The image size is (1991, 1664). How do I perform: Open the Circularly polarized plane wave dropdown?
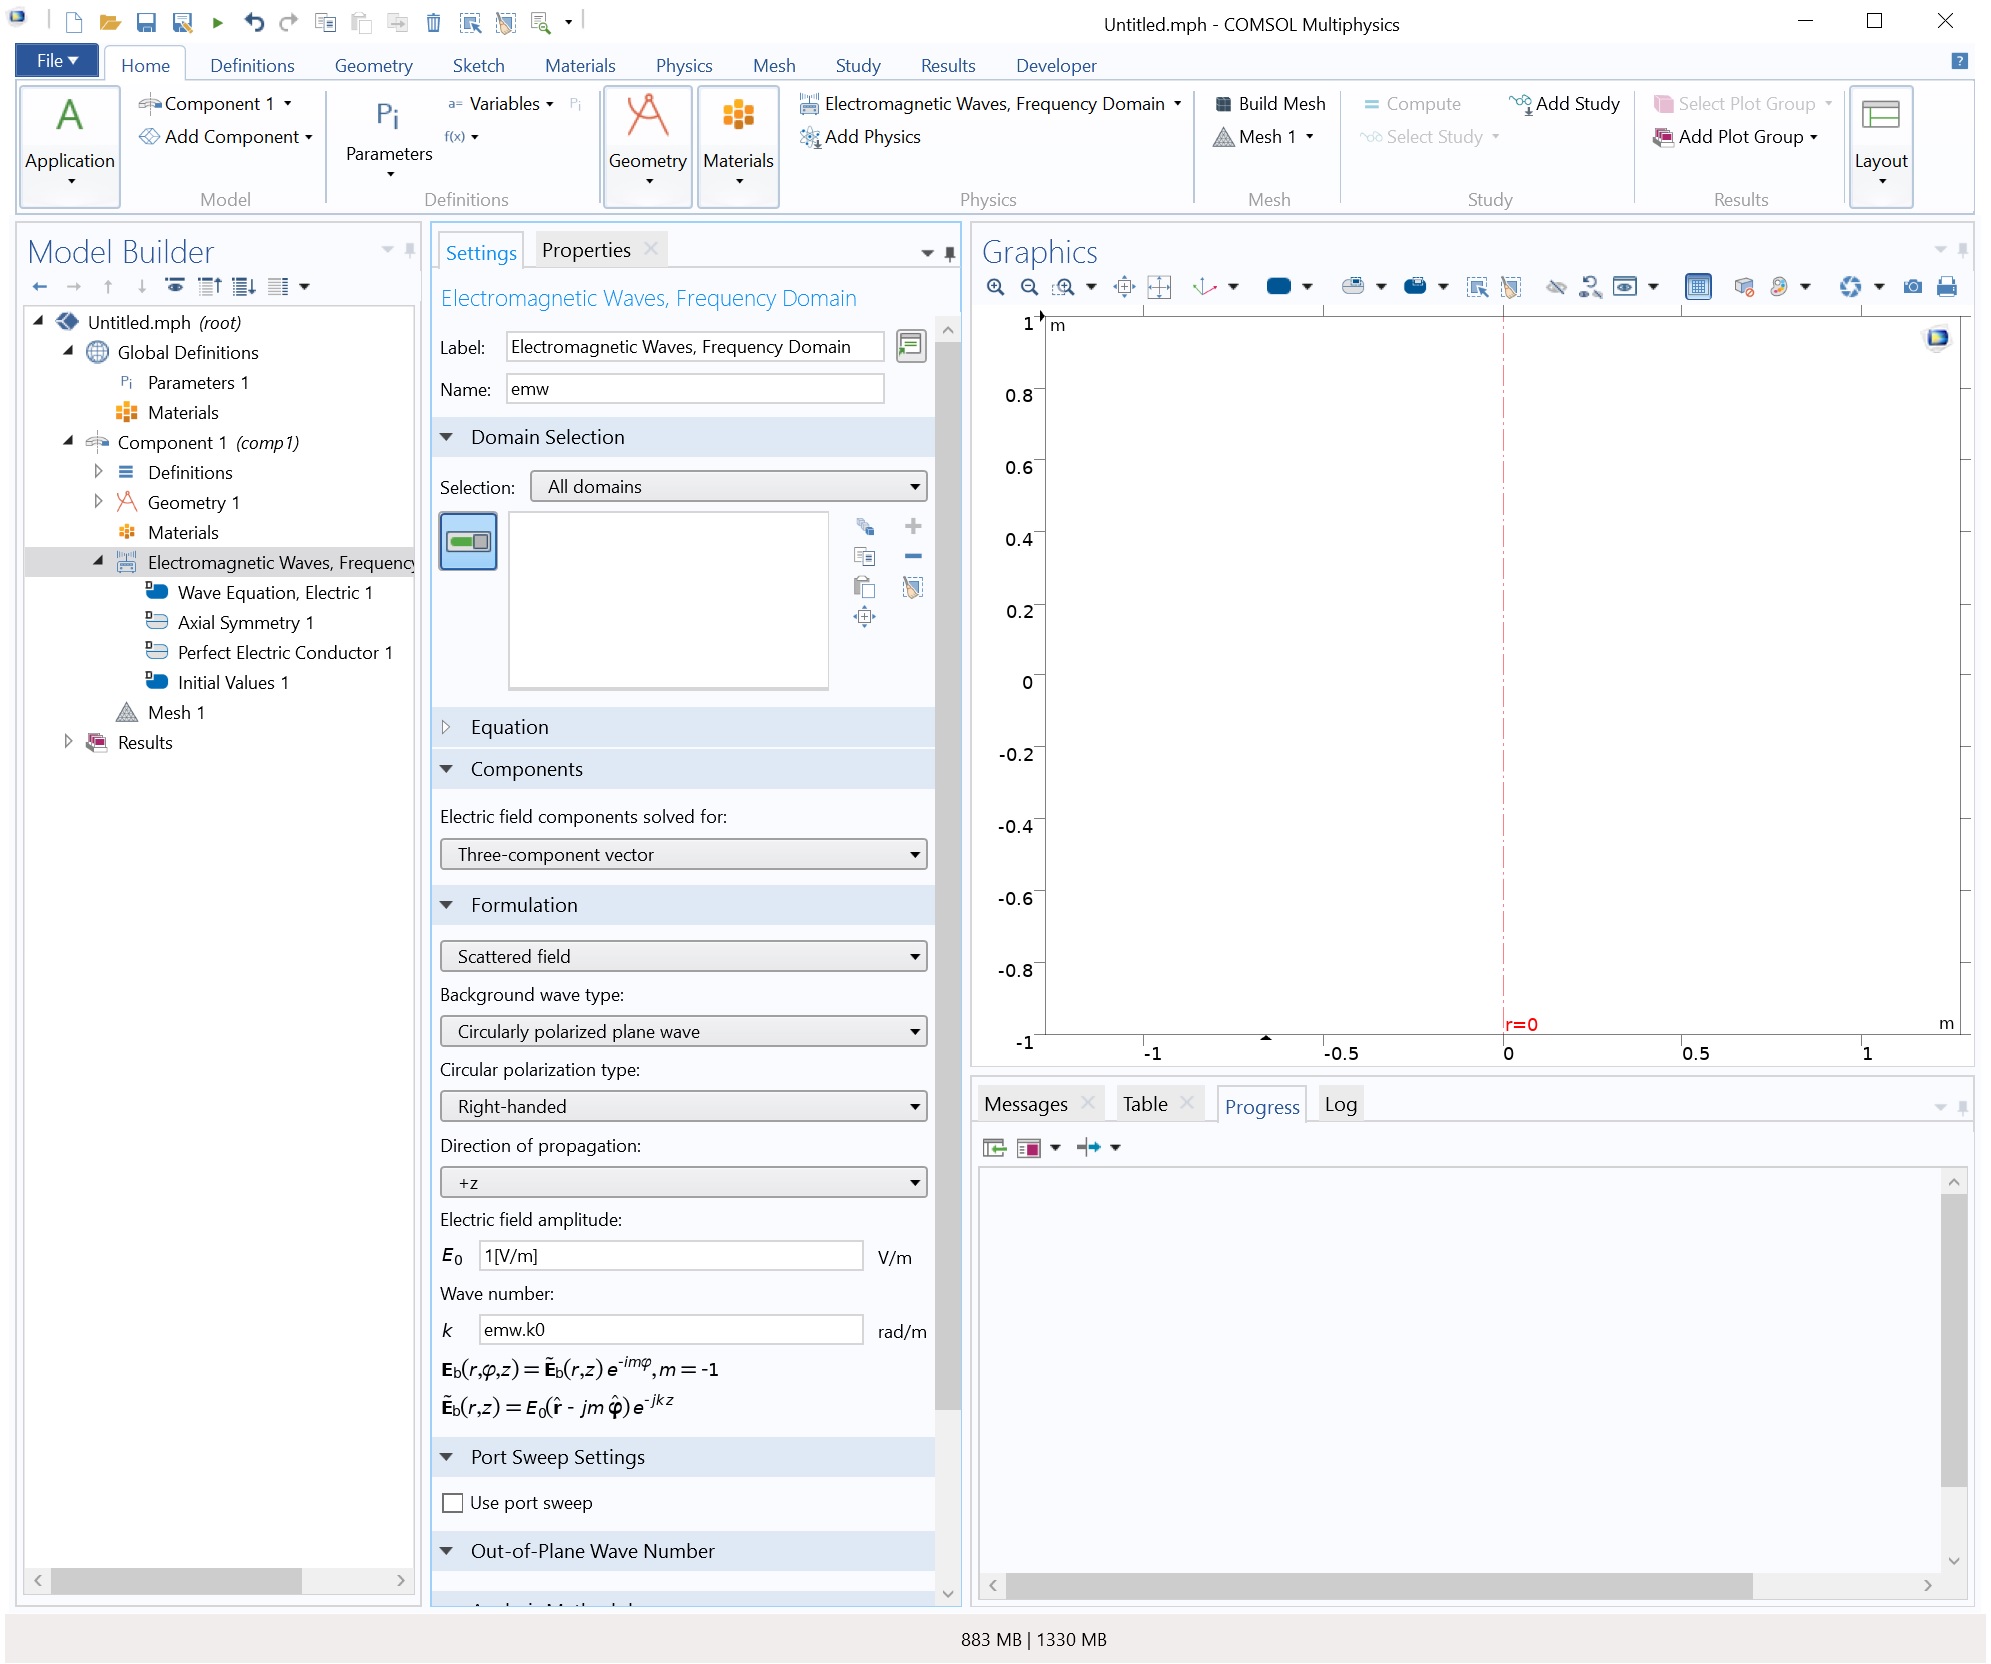point(683,1032)
